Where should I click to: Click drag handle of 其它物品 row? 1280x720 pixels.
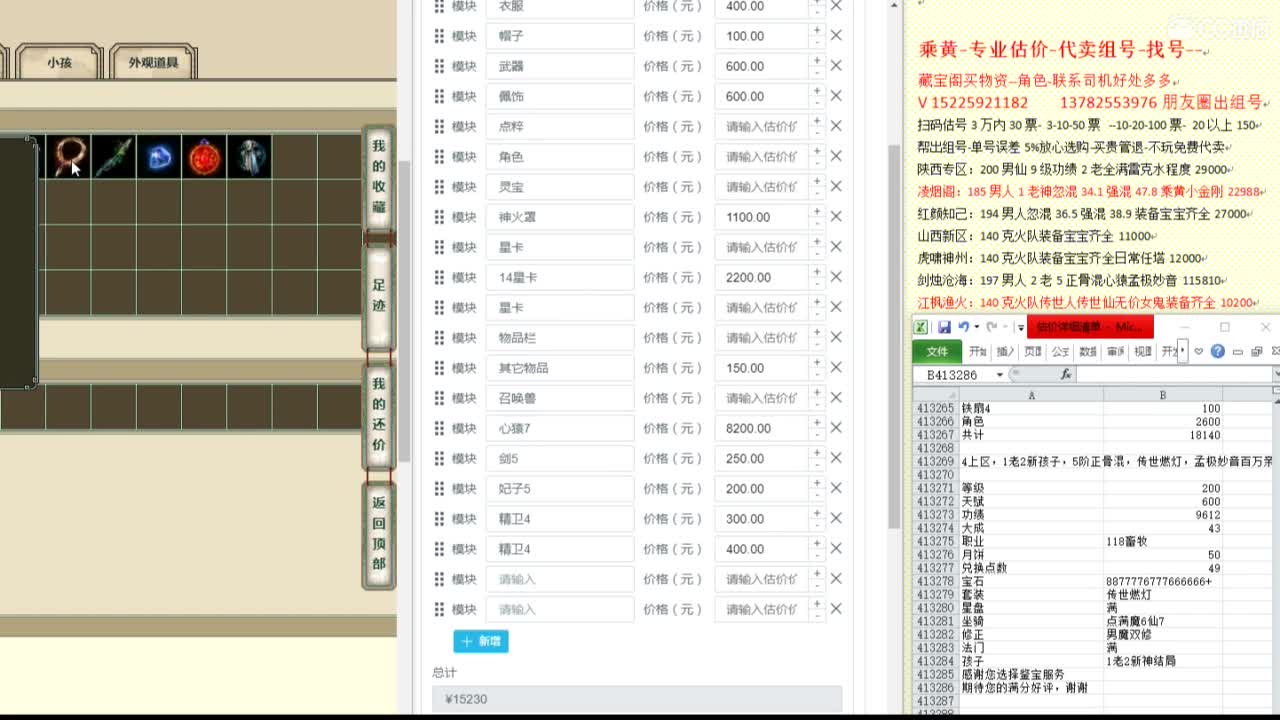(x=439, y=368)
